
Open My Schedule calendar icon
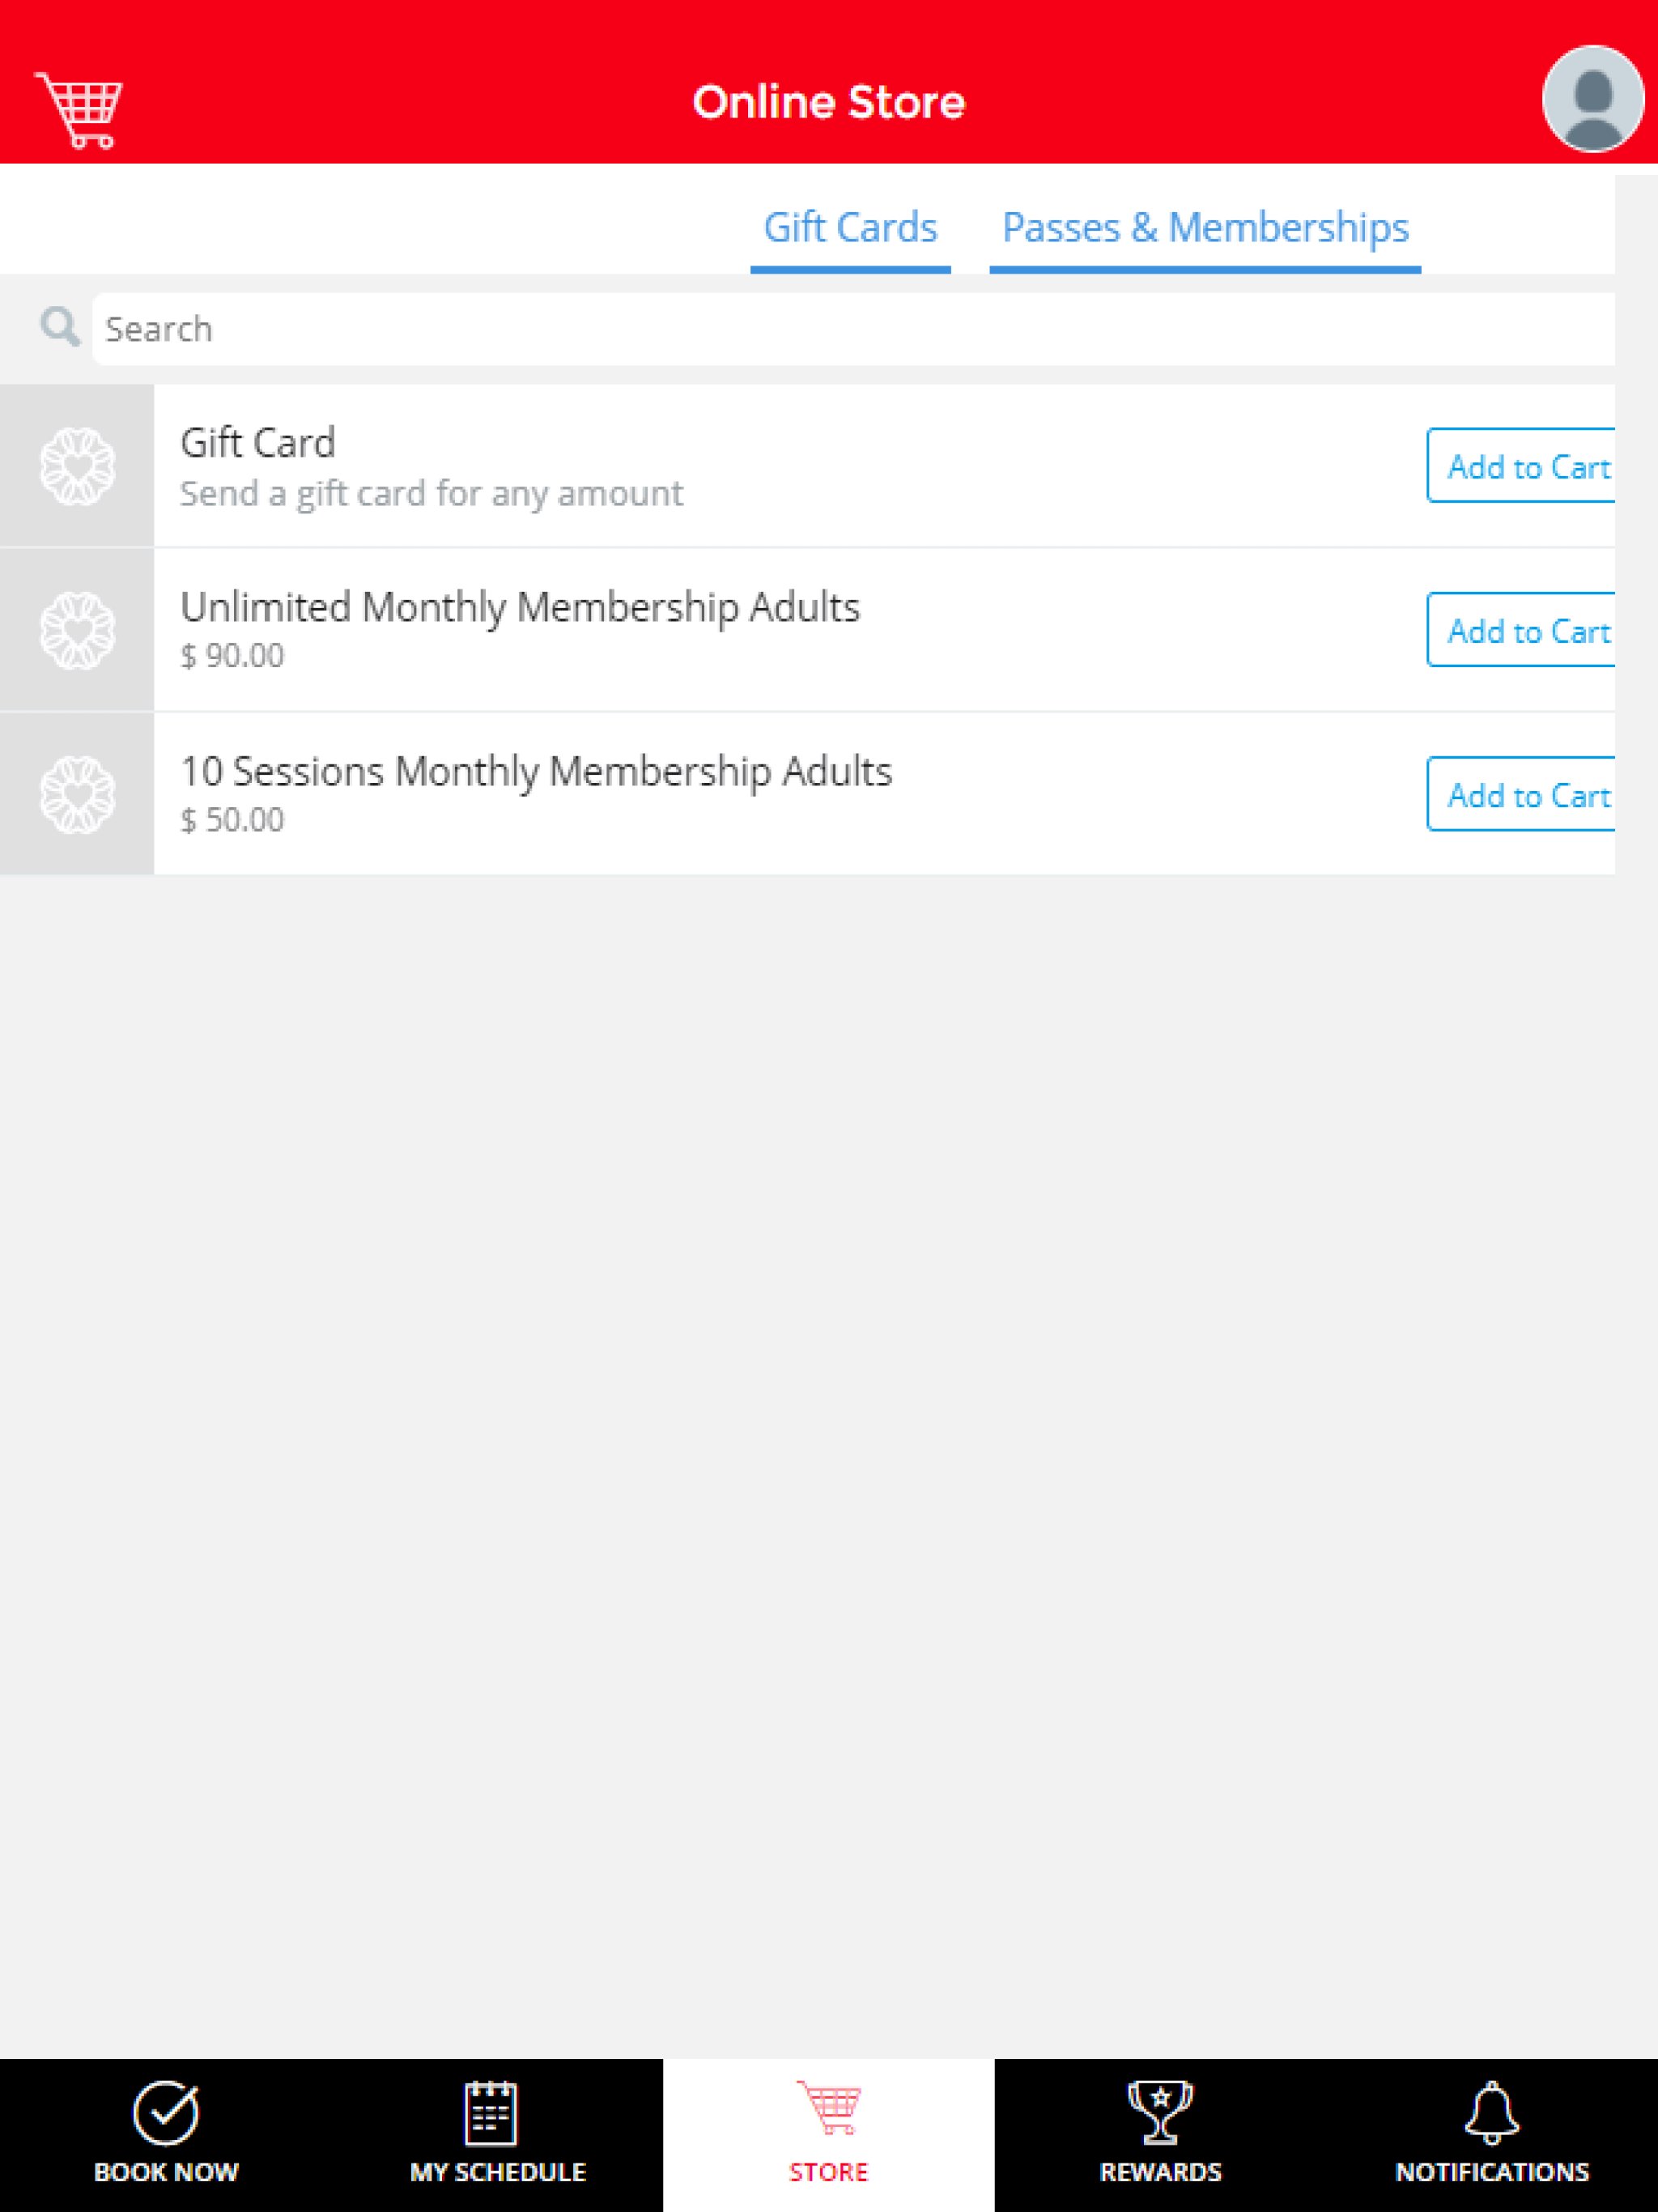(491, 2112)
